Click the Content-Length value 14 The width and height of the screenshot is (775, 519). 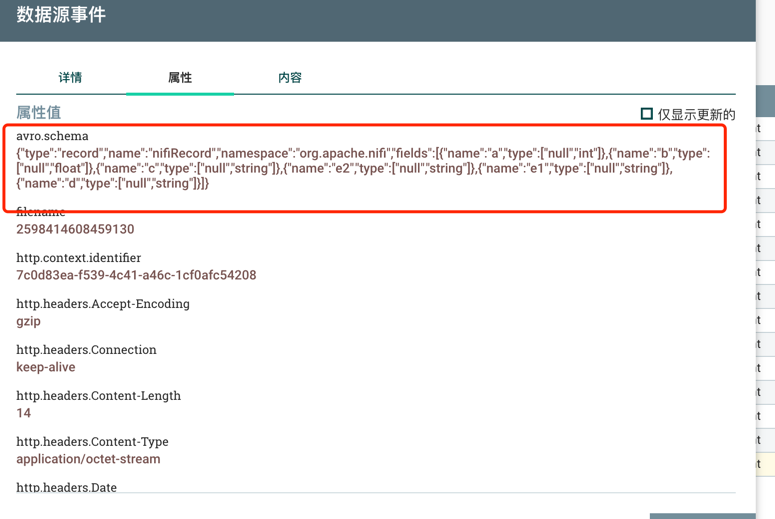coord(24,413)
